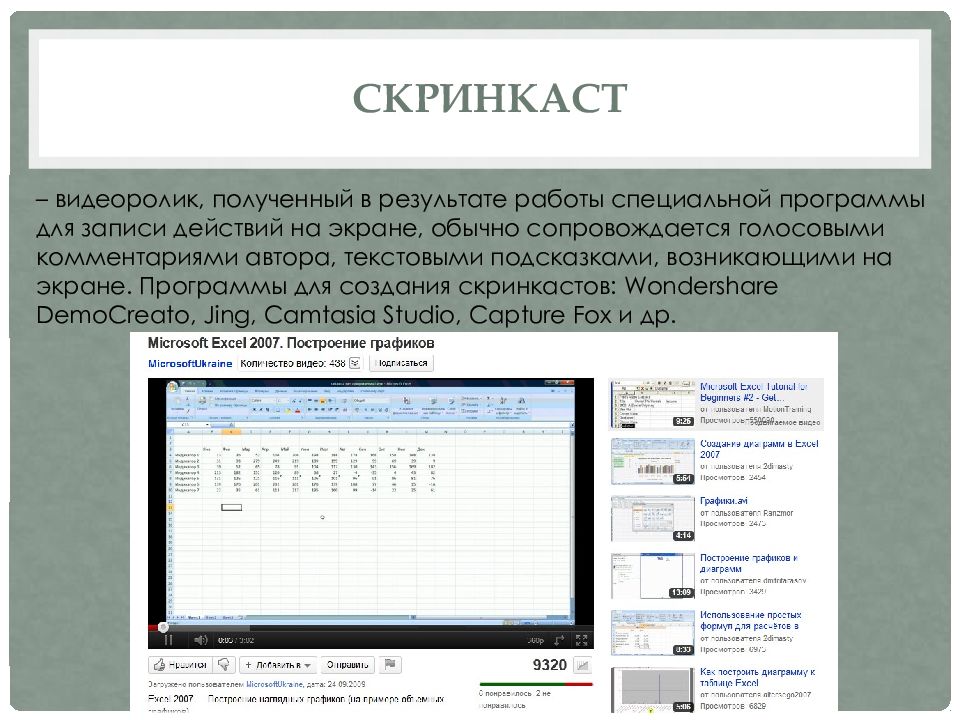Open the Microsoft Excel Tutorial for Beginners #2 link
This screenshot has width=960, height=720.
click(x=754, y=392)
